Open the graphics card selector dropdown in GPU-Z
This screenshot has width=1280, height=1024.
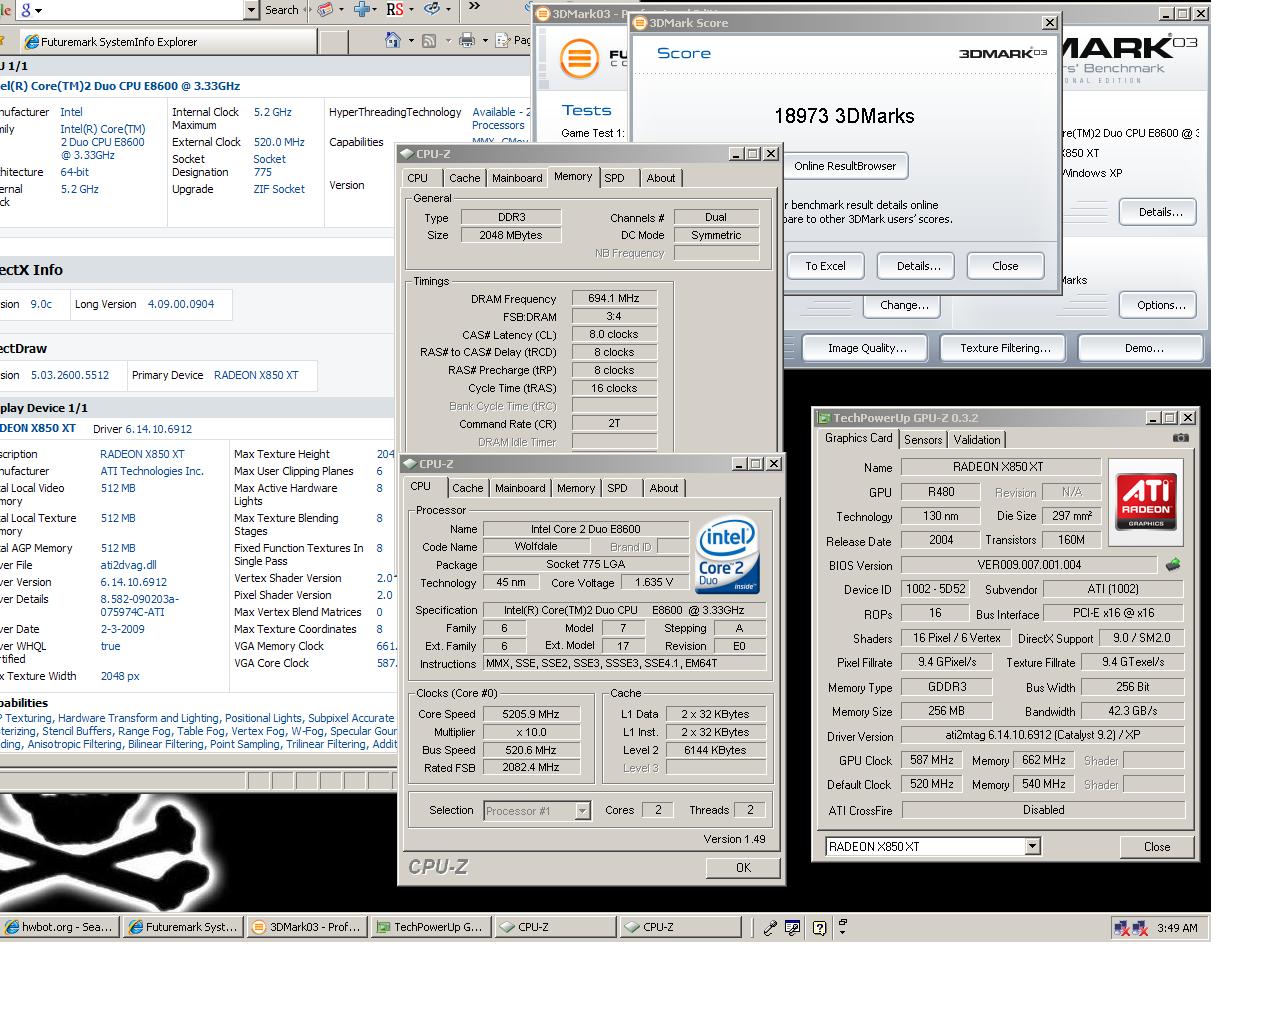(1032, 846)
